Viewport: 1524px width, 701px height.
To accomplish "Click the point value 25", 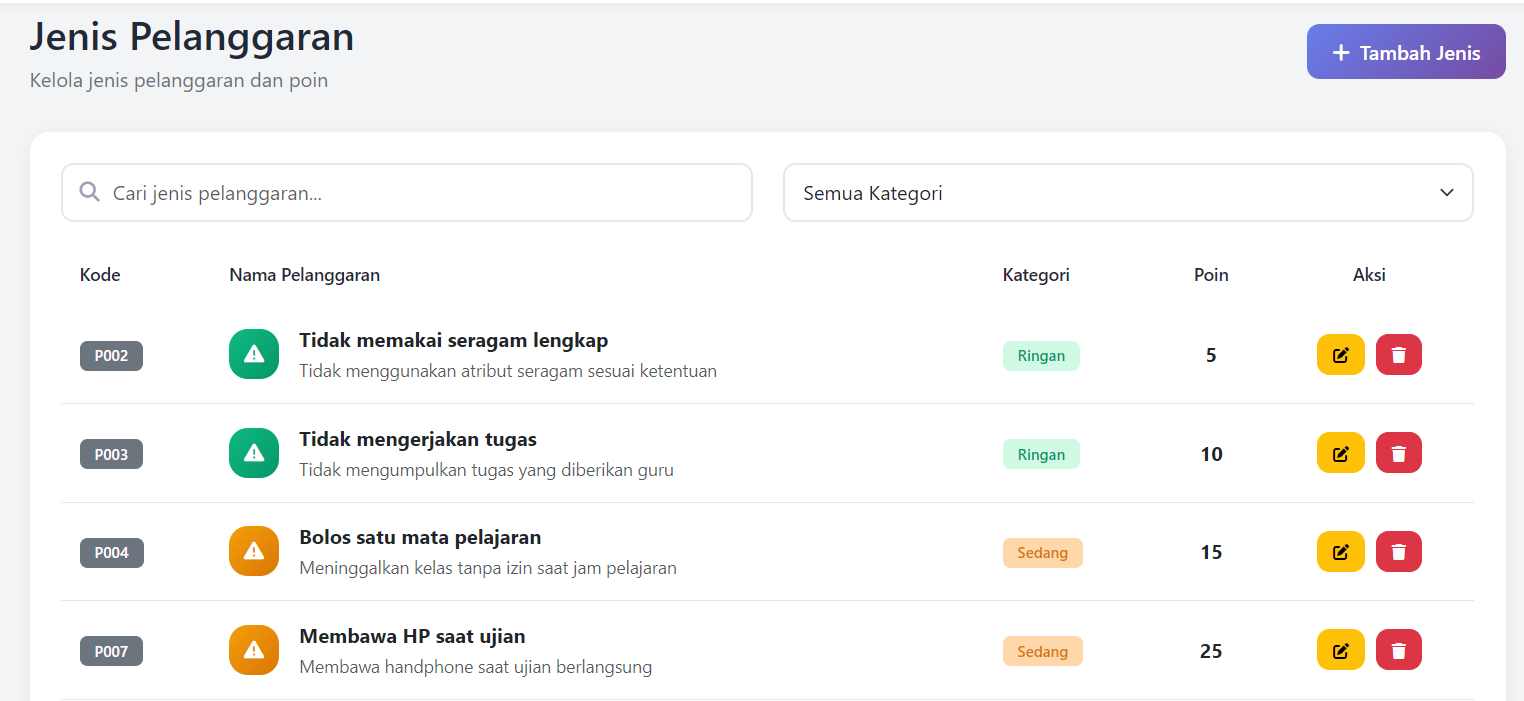I will pos(1211,651).
